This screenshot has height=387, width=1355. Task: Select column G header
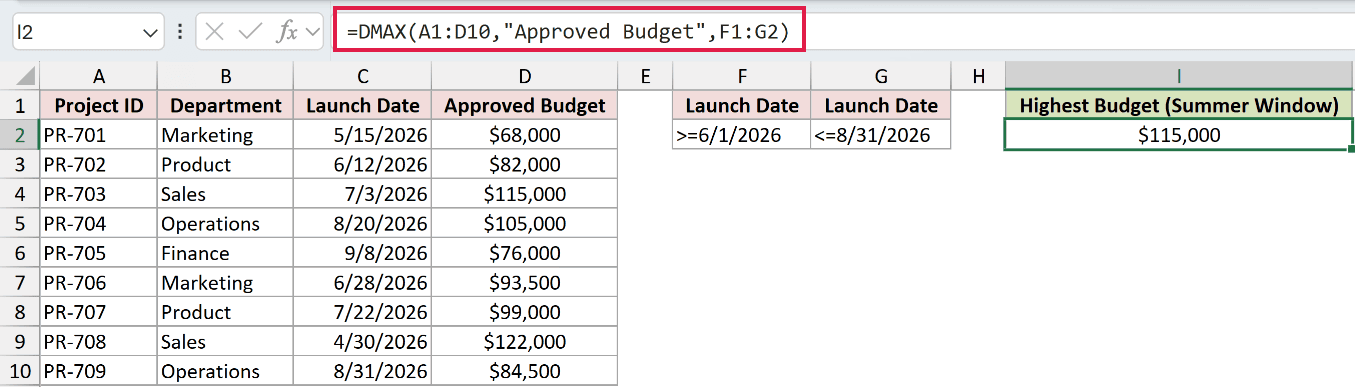(880, 76)
